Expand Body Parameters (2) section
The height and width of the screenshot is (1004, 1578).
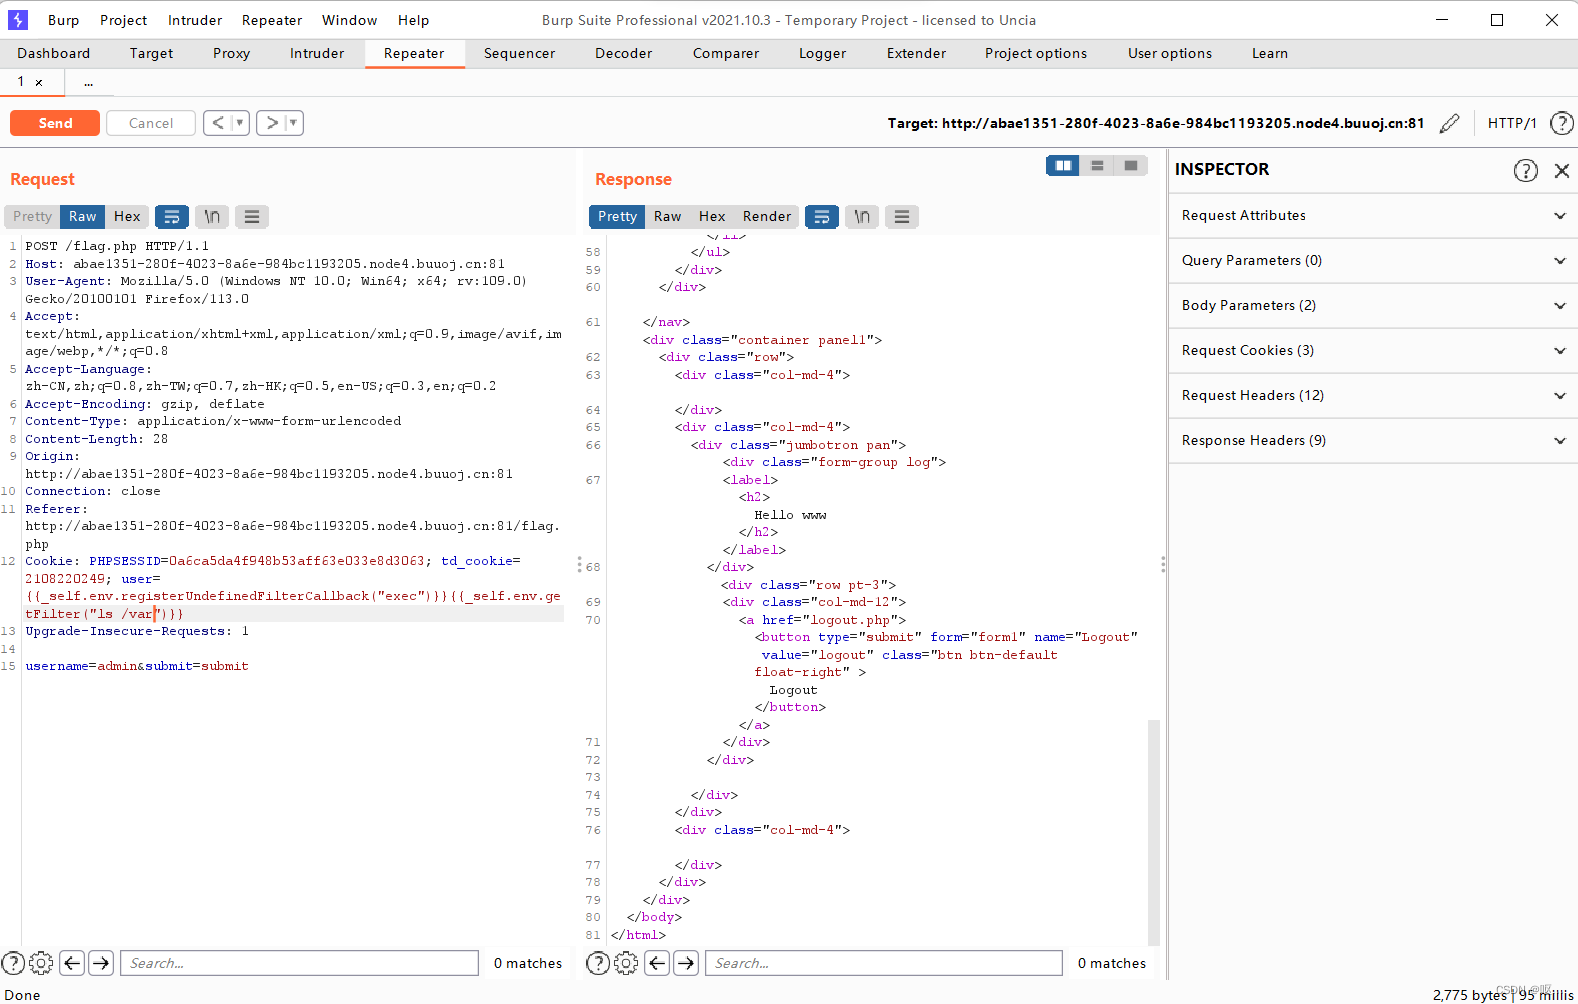point(1373,305)
